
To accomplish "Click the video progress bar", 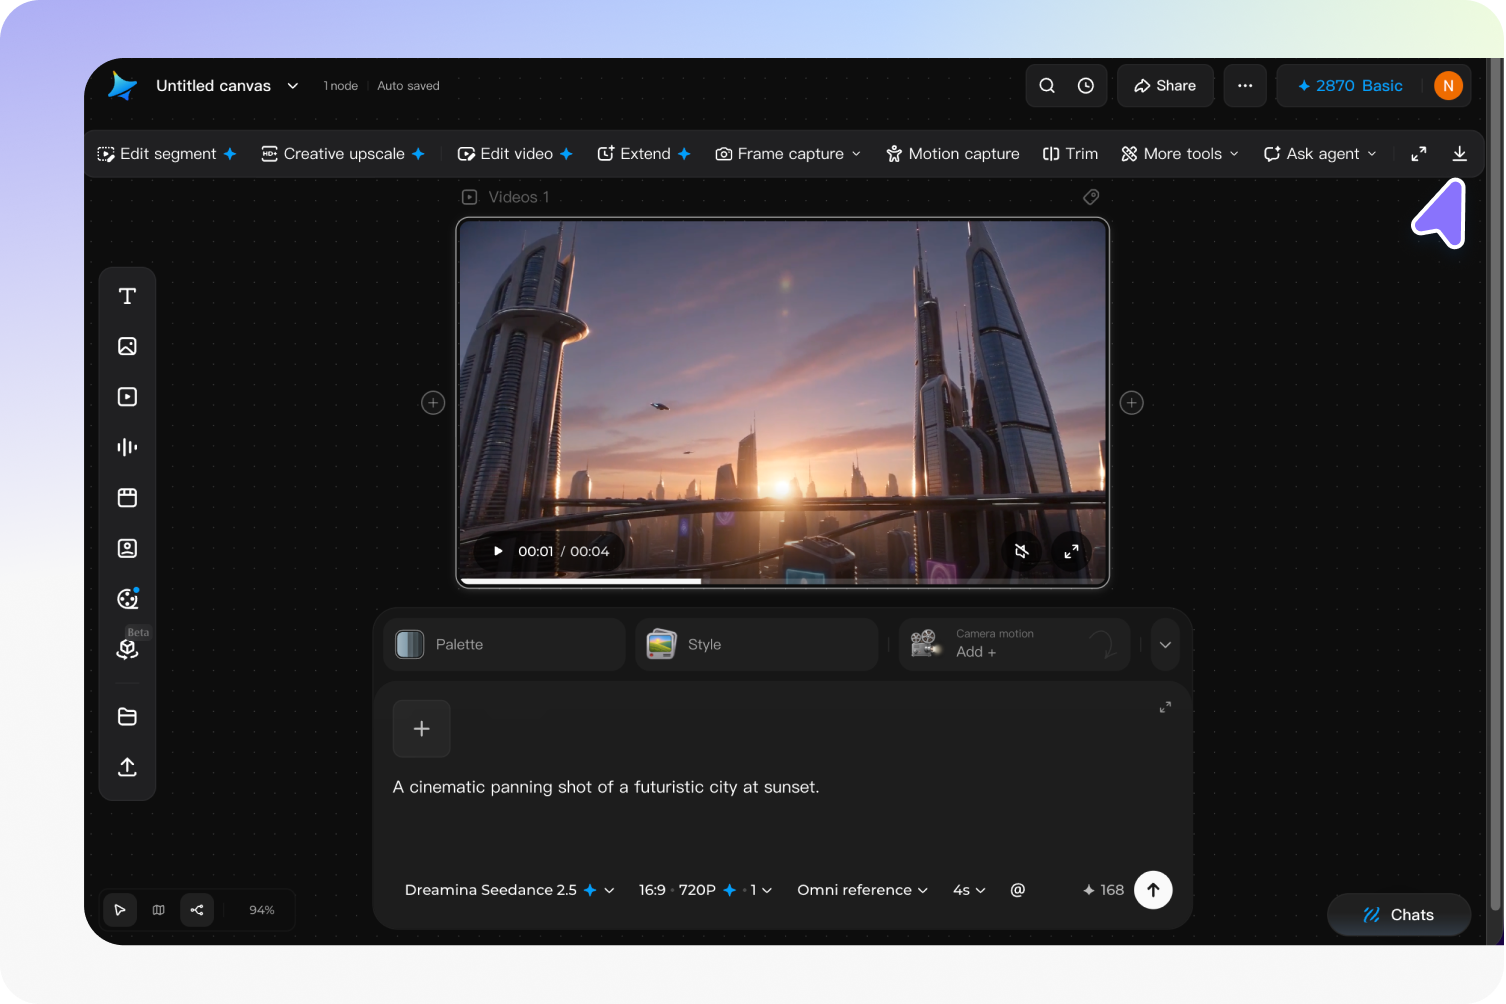I will [783, 581].
